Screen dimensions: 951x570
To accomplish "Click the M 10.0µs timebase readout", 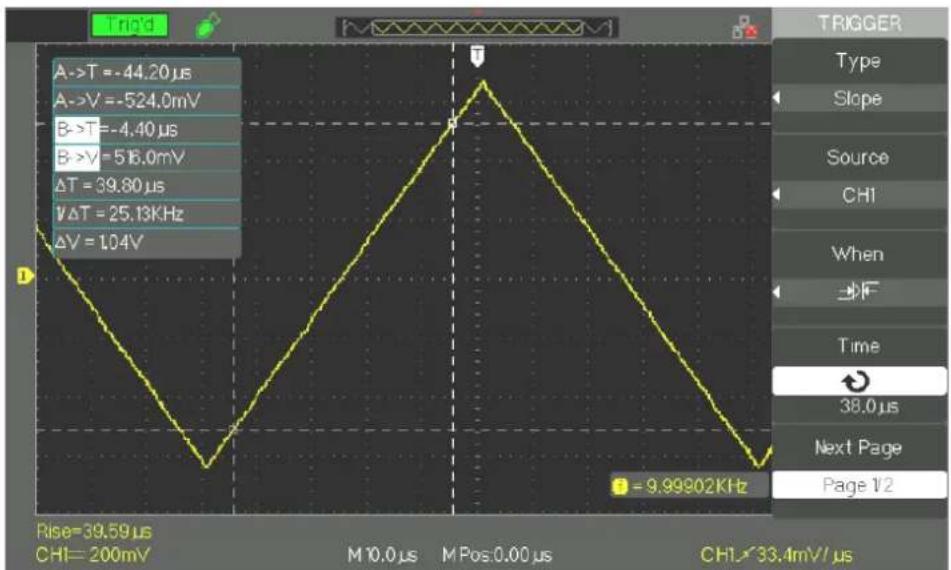I will [x=382, y=555].
